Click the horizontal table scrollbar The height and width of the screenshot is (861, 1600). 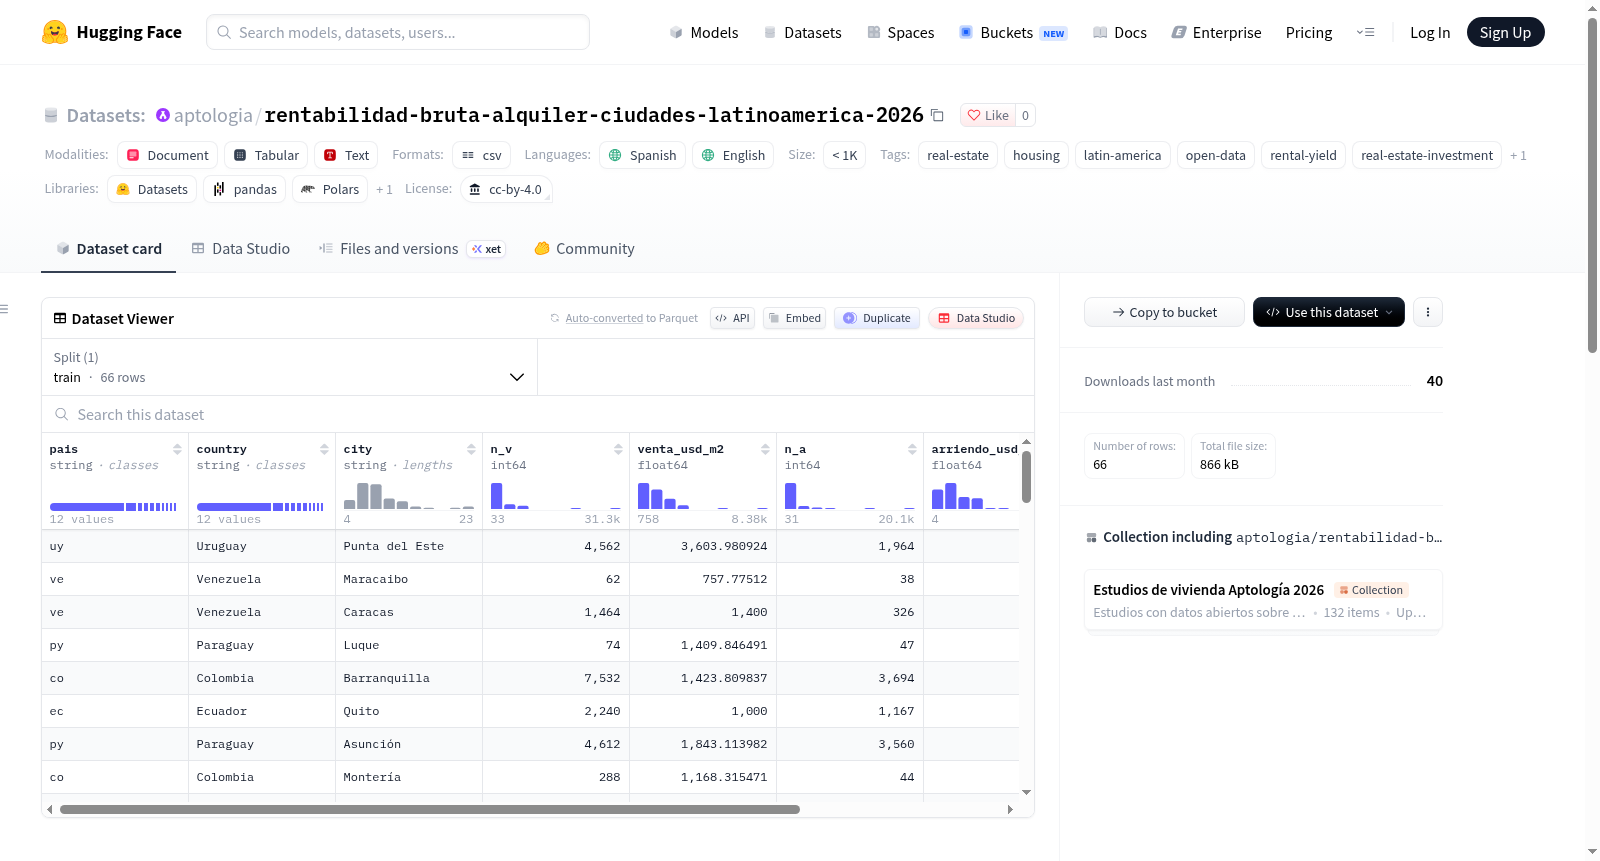430,809
